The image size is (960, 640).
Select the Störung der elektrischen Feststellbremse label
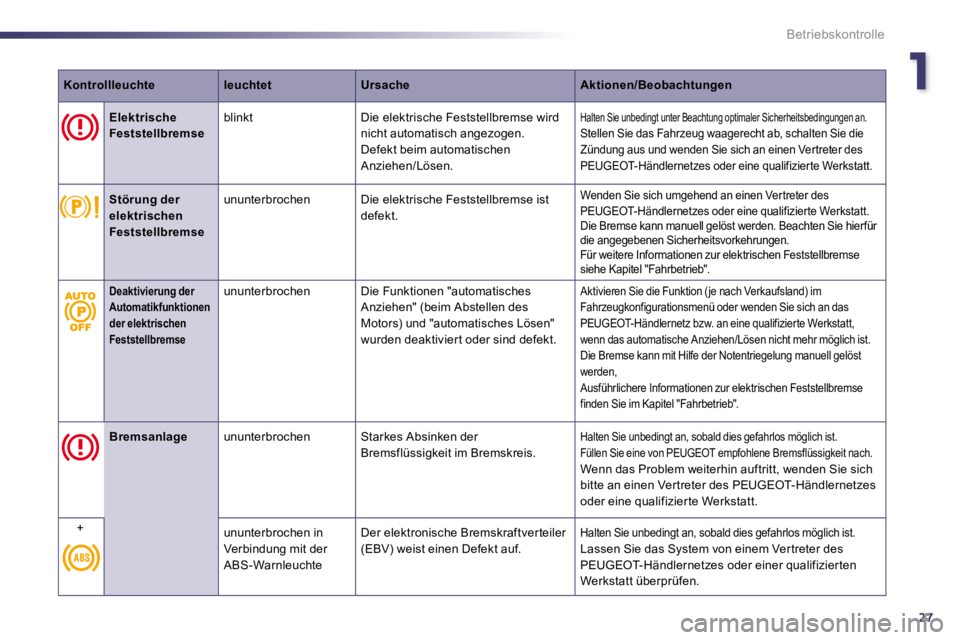(157, 216)
